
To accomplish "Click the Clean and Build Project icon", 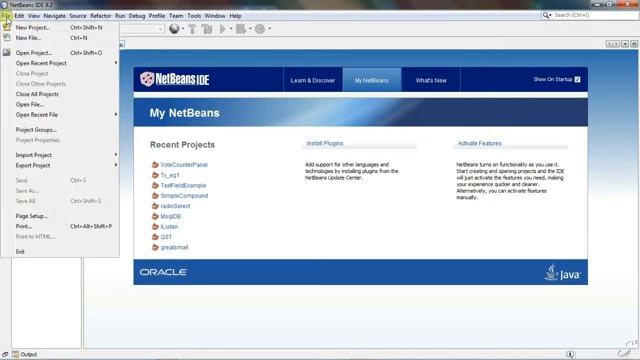I will 207,29.
